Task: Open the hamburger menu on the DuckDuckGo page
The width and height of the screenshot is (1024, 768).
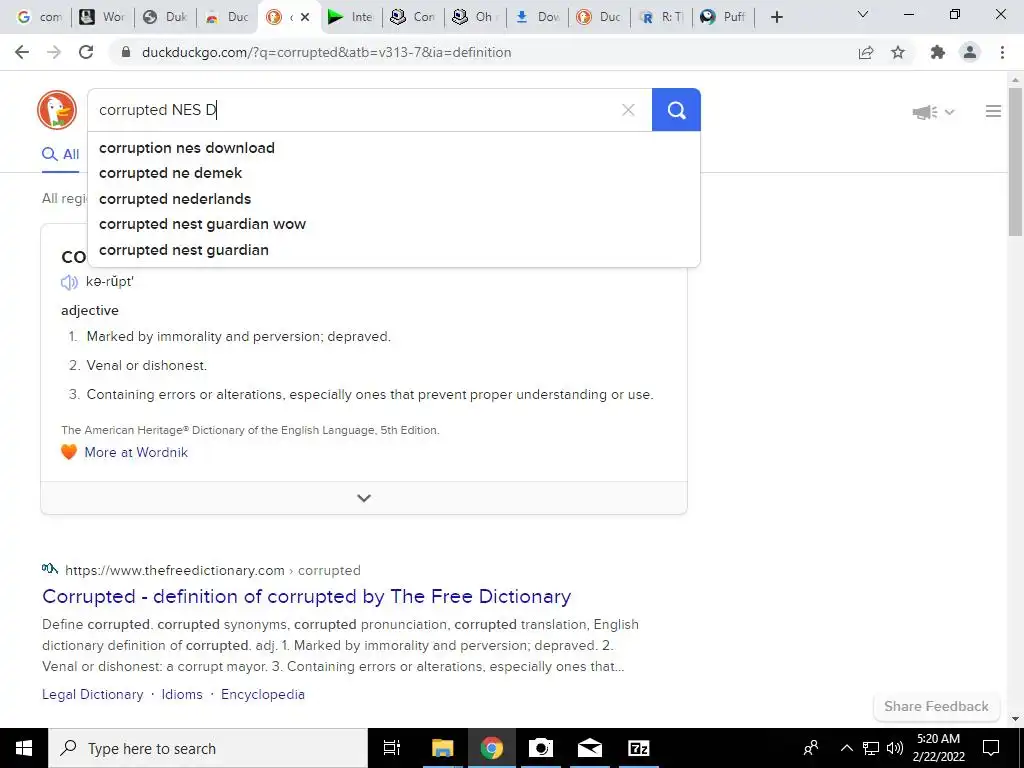Action: coord(993,112)
